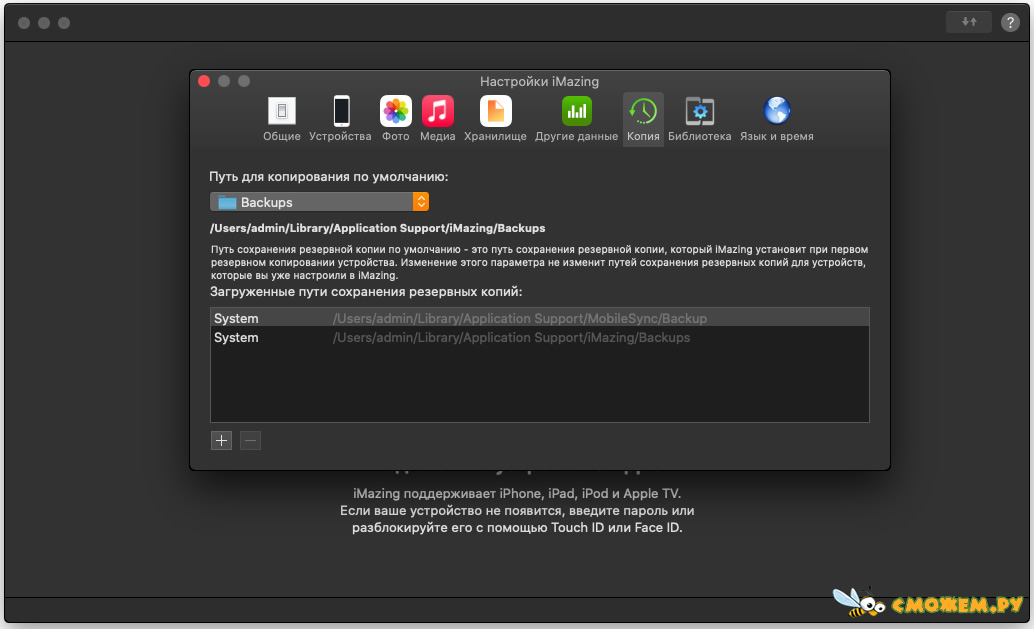Open the Фото preferences icon
The image size is (1034, 629).
[x=396, y=111]
